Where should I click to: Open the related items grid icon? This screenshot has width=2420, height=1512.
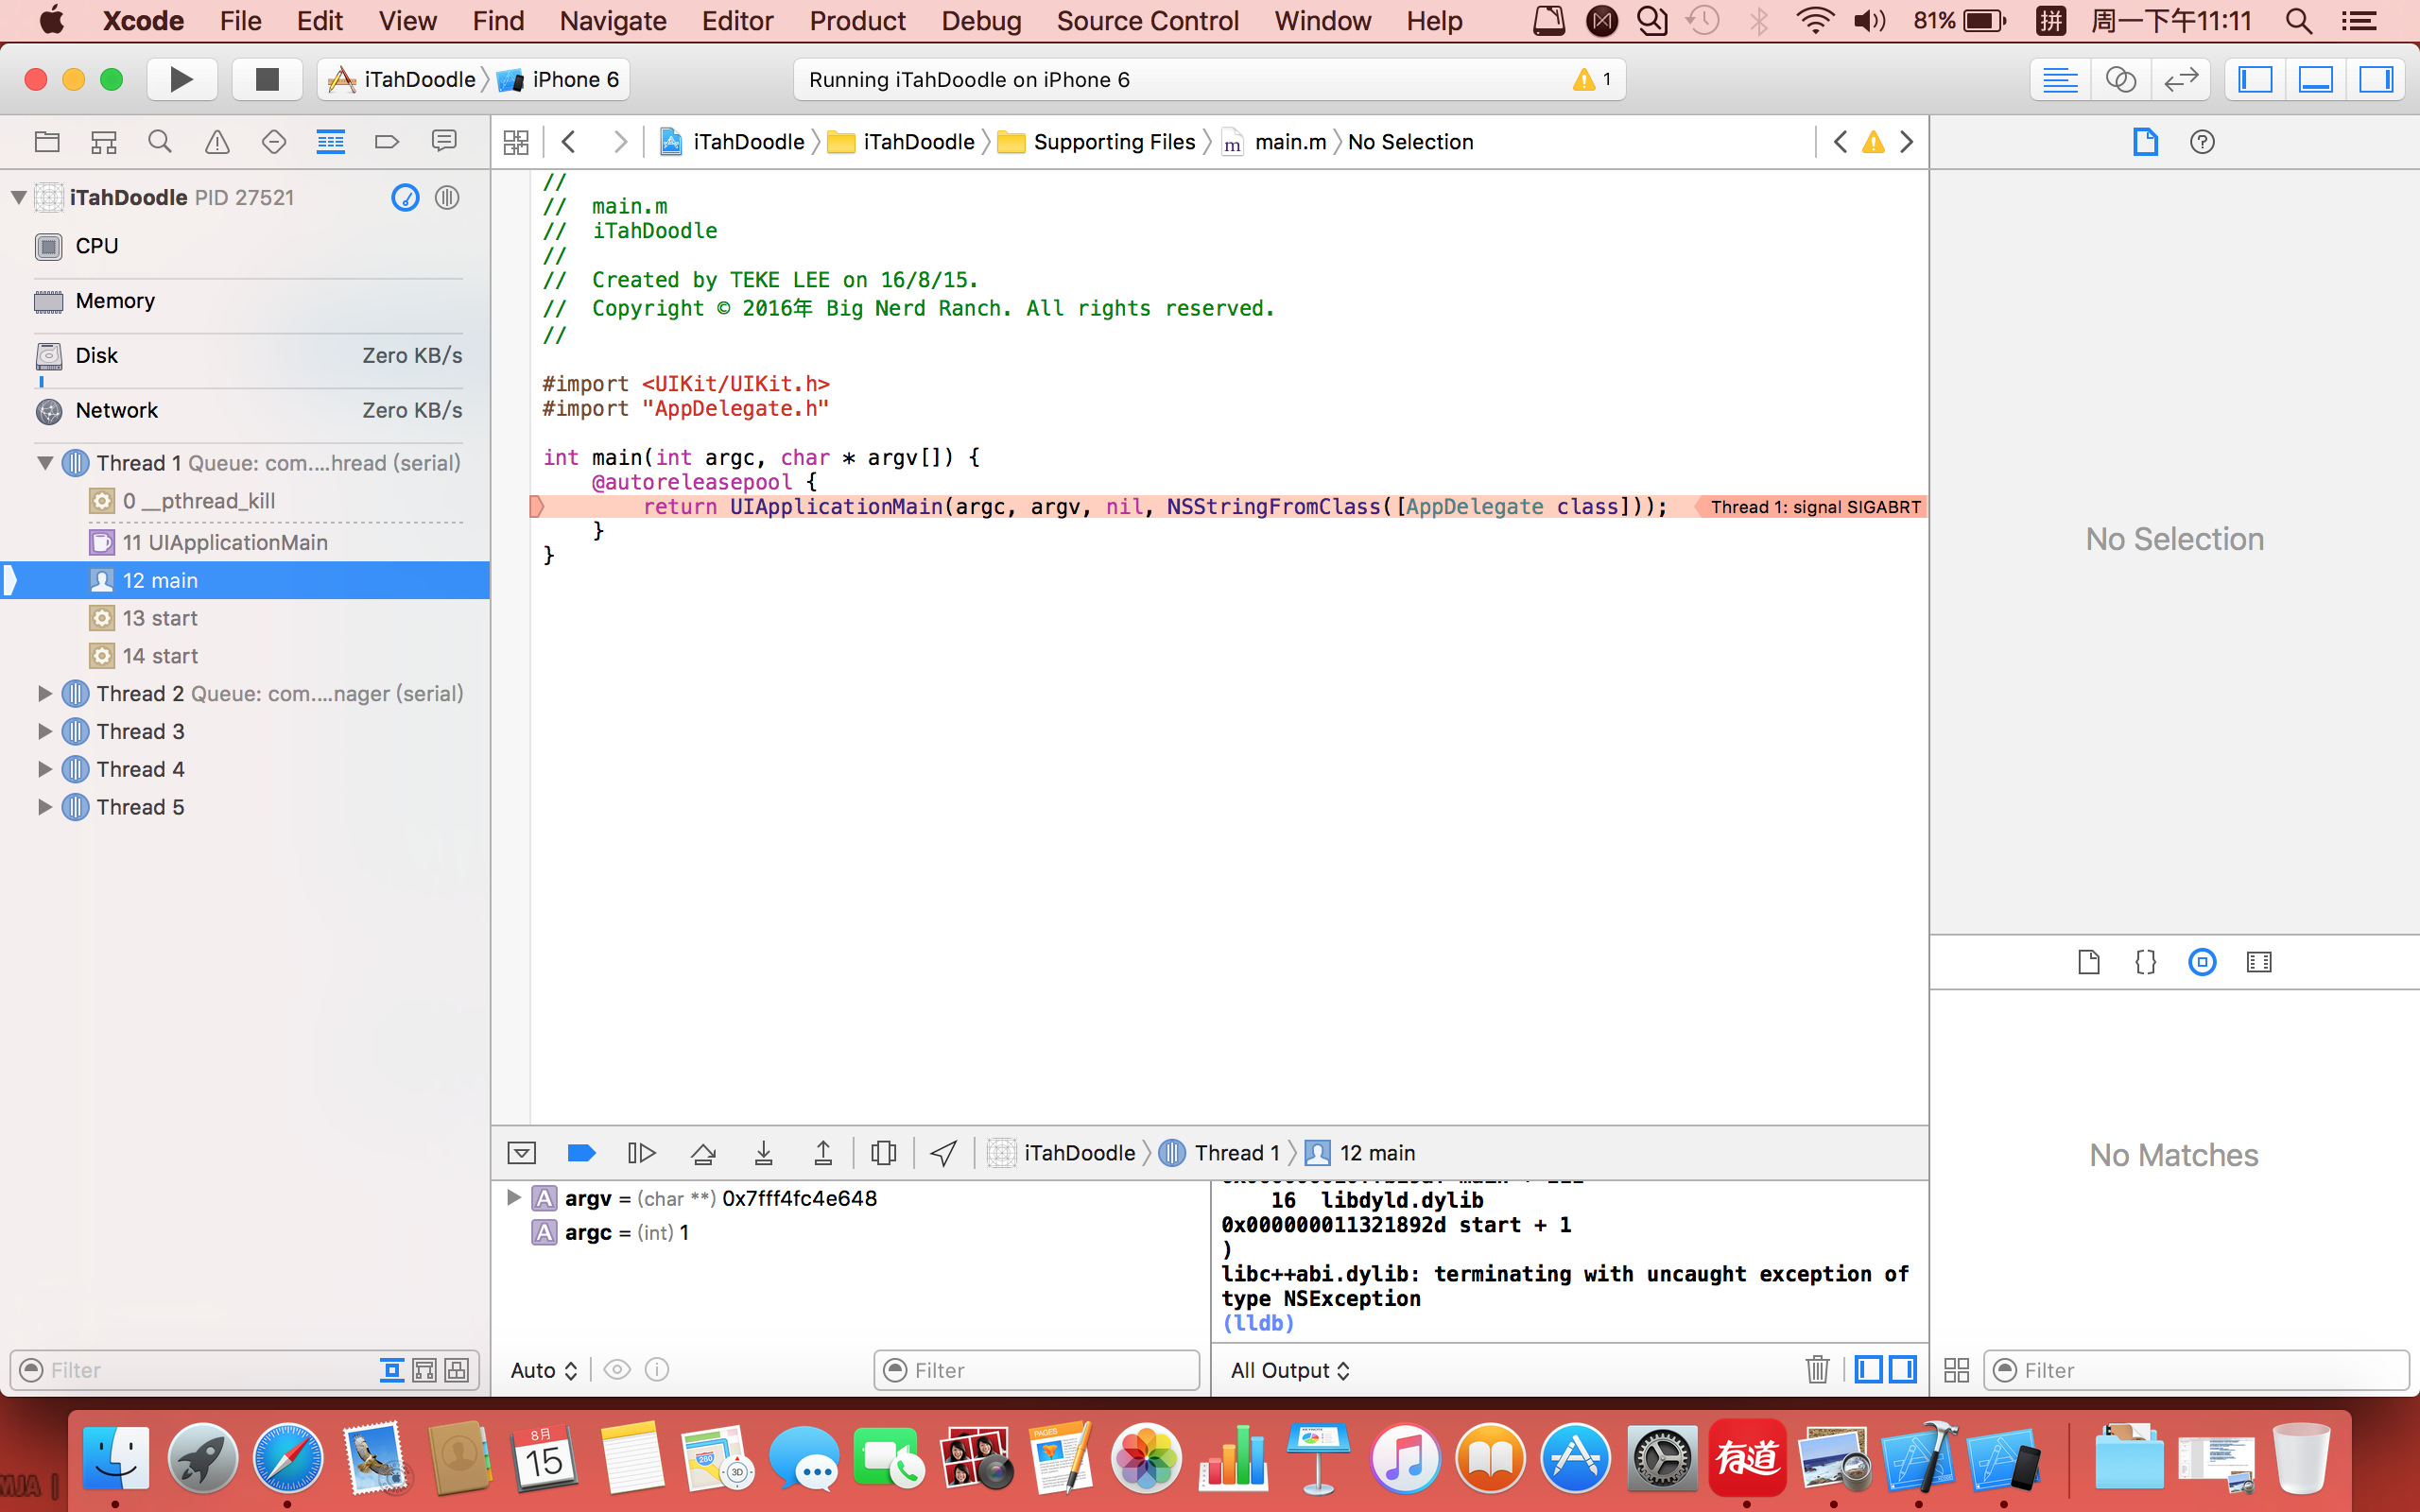point(516,142)
